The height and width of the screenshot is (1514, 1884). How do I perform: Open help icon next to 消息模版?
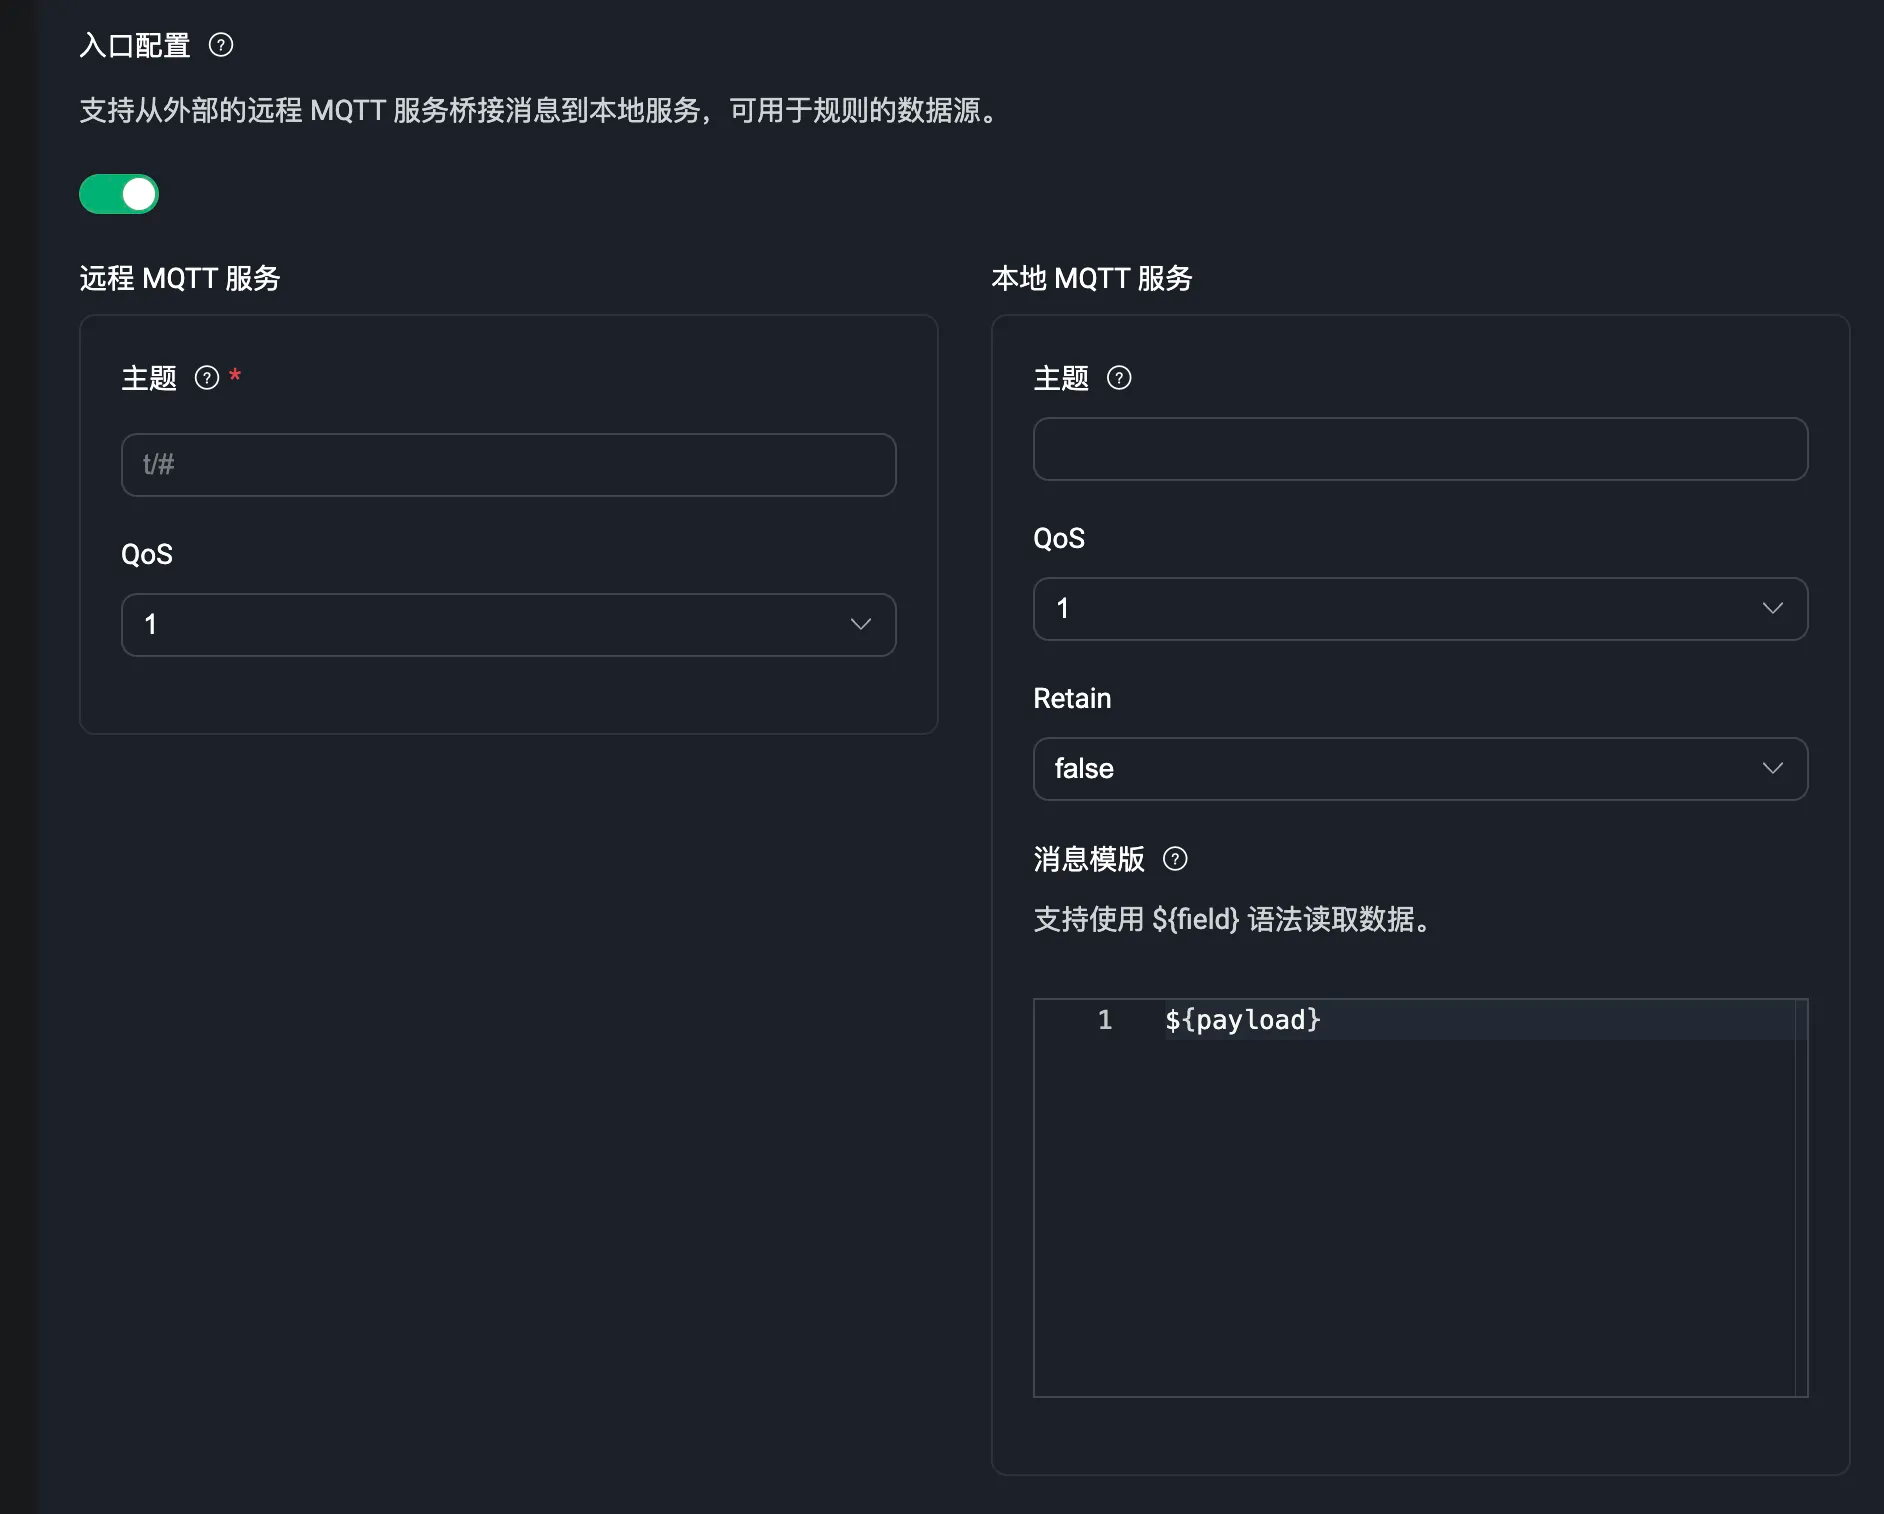(1175, 859)
